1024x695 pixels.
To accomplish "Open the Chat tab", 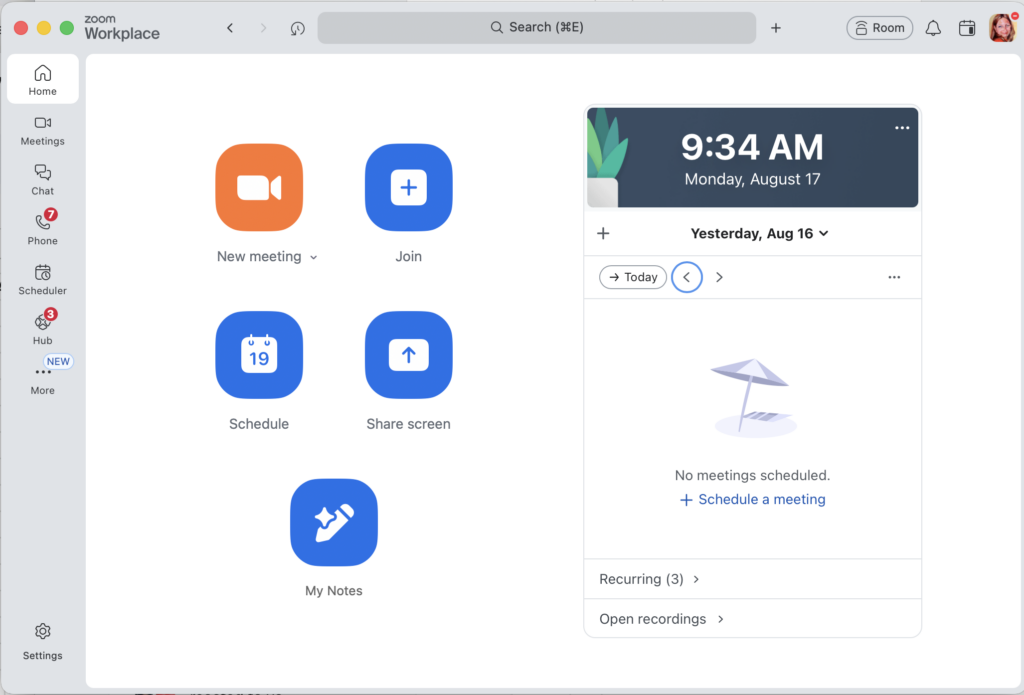I will point(42,180).
